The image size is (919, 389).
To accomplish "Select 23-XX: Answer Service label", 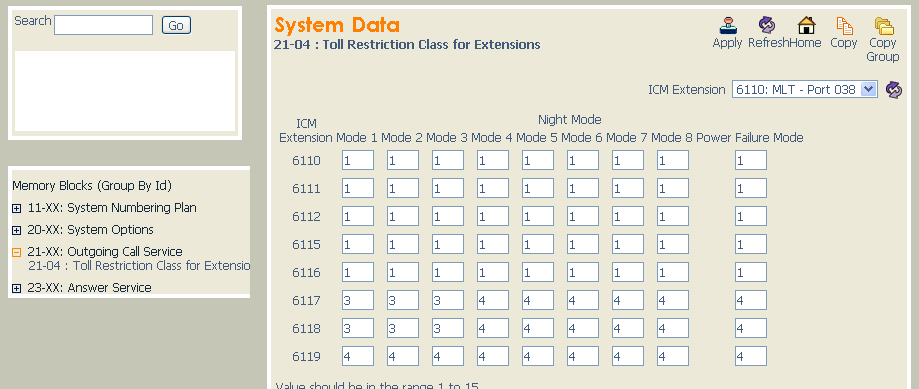I will [89, 288].
